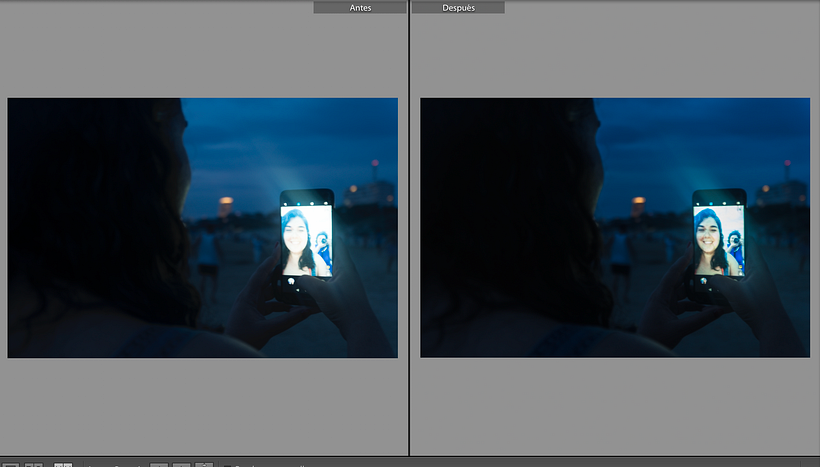Select the Antes (before) photo preview
This screenshot has width=820, height=467.
coord(202,228)
